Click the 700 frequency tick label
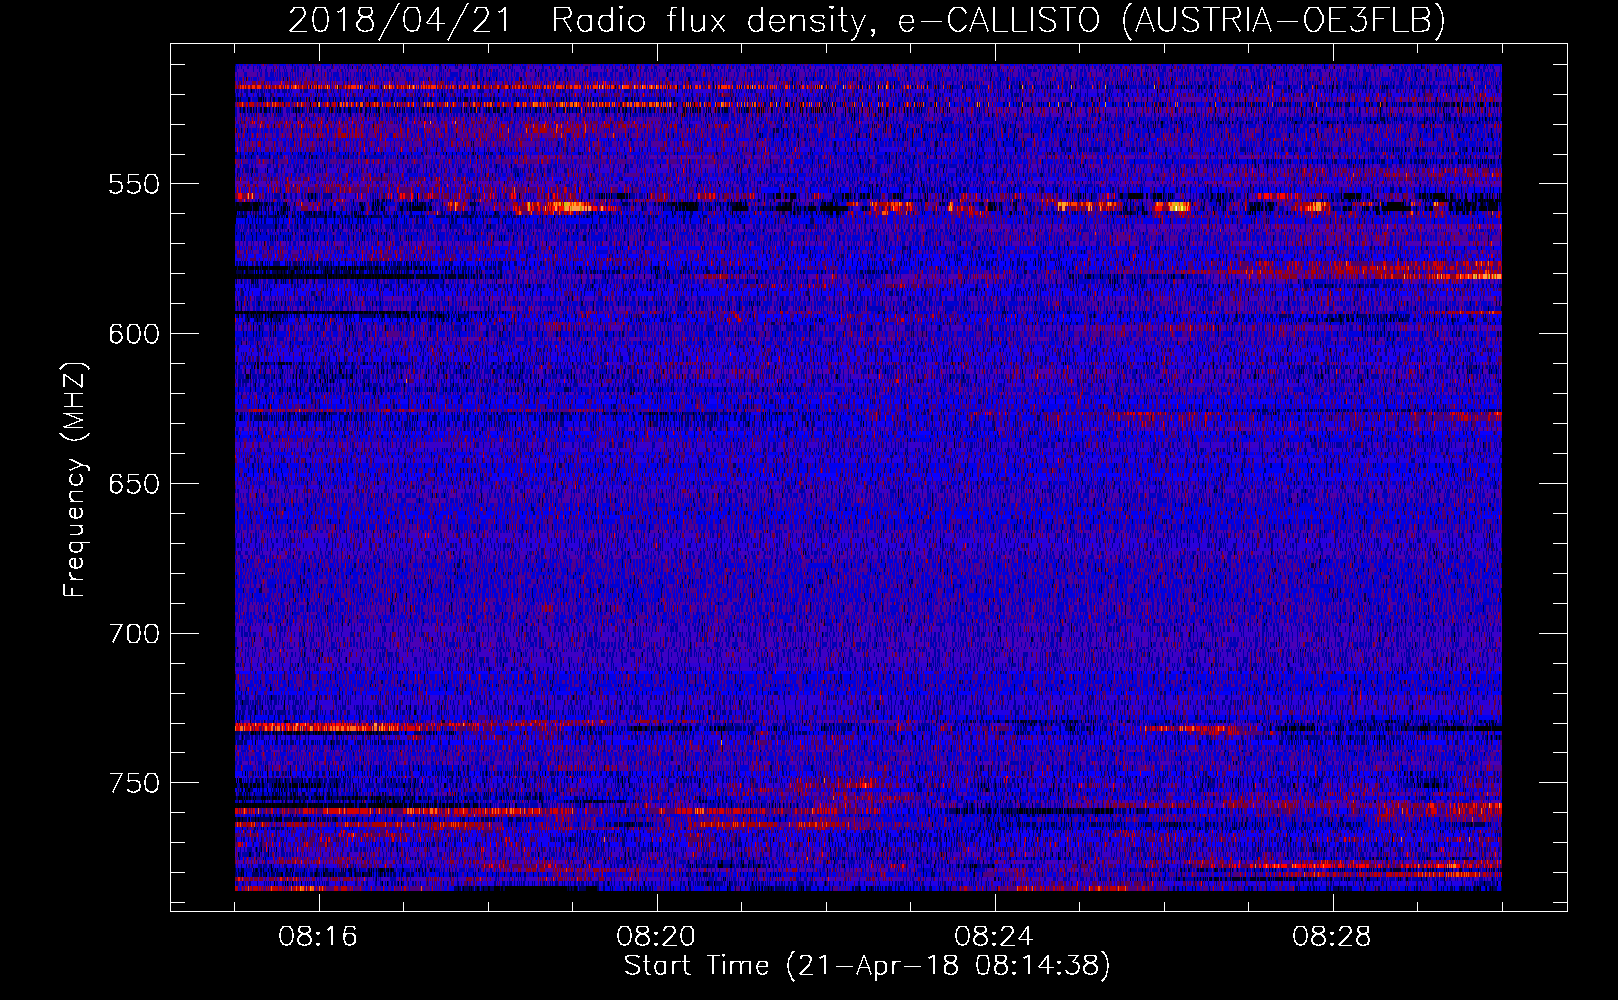The image size is (1618, 1000). point(134,634)
